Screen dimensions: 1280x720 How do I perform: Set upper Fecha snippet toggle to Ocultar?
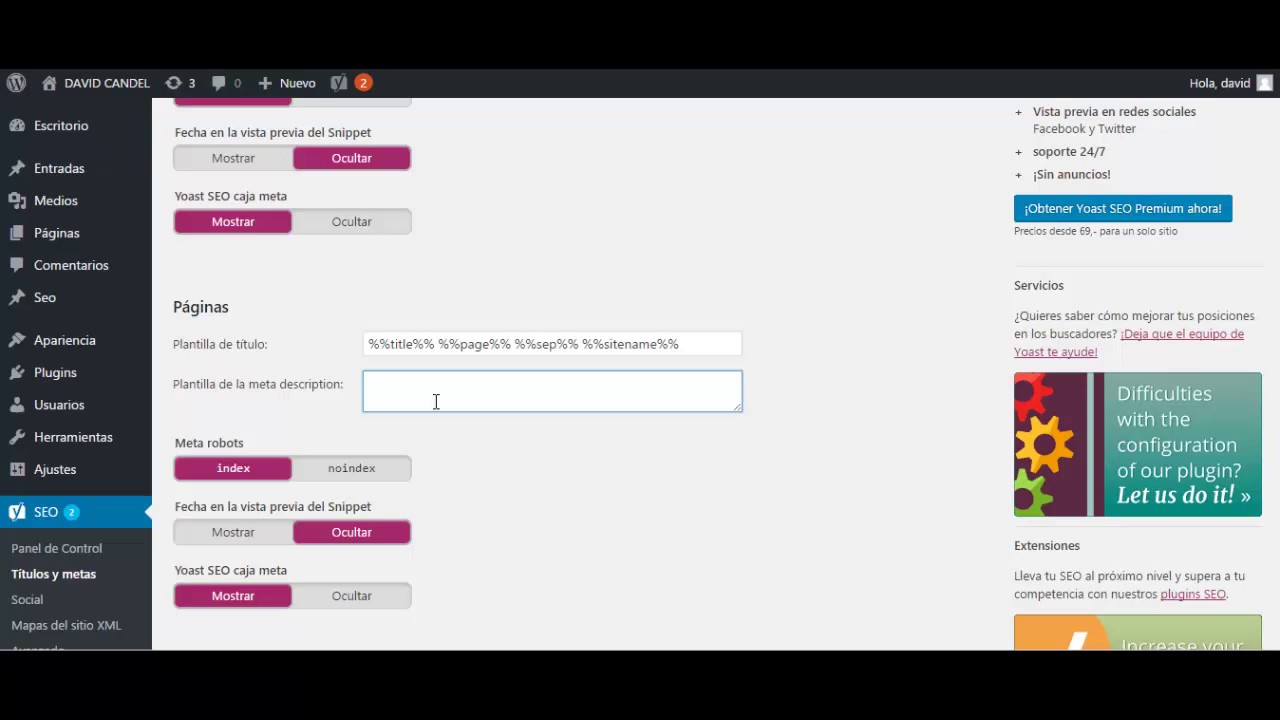pyautogui.click(x=351, y=158)
